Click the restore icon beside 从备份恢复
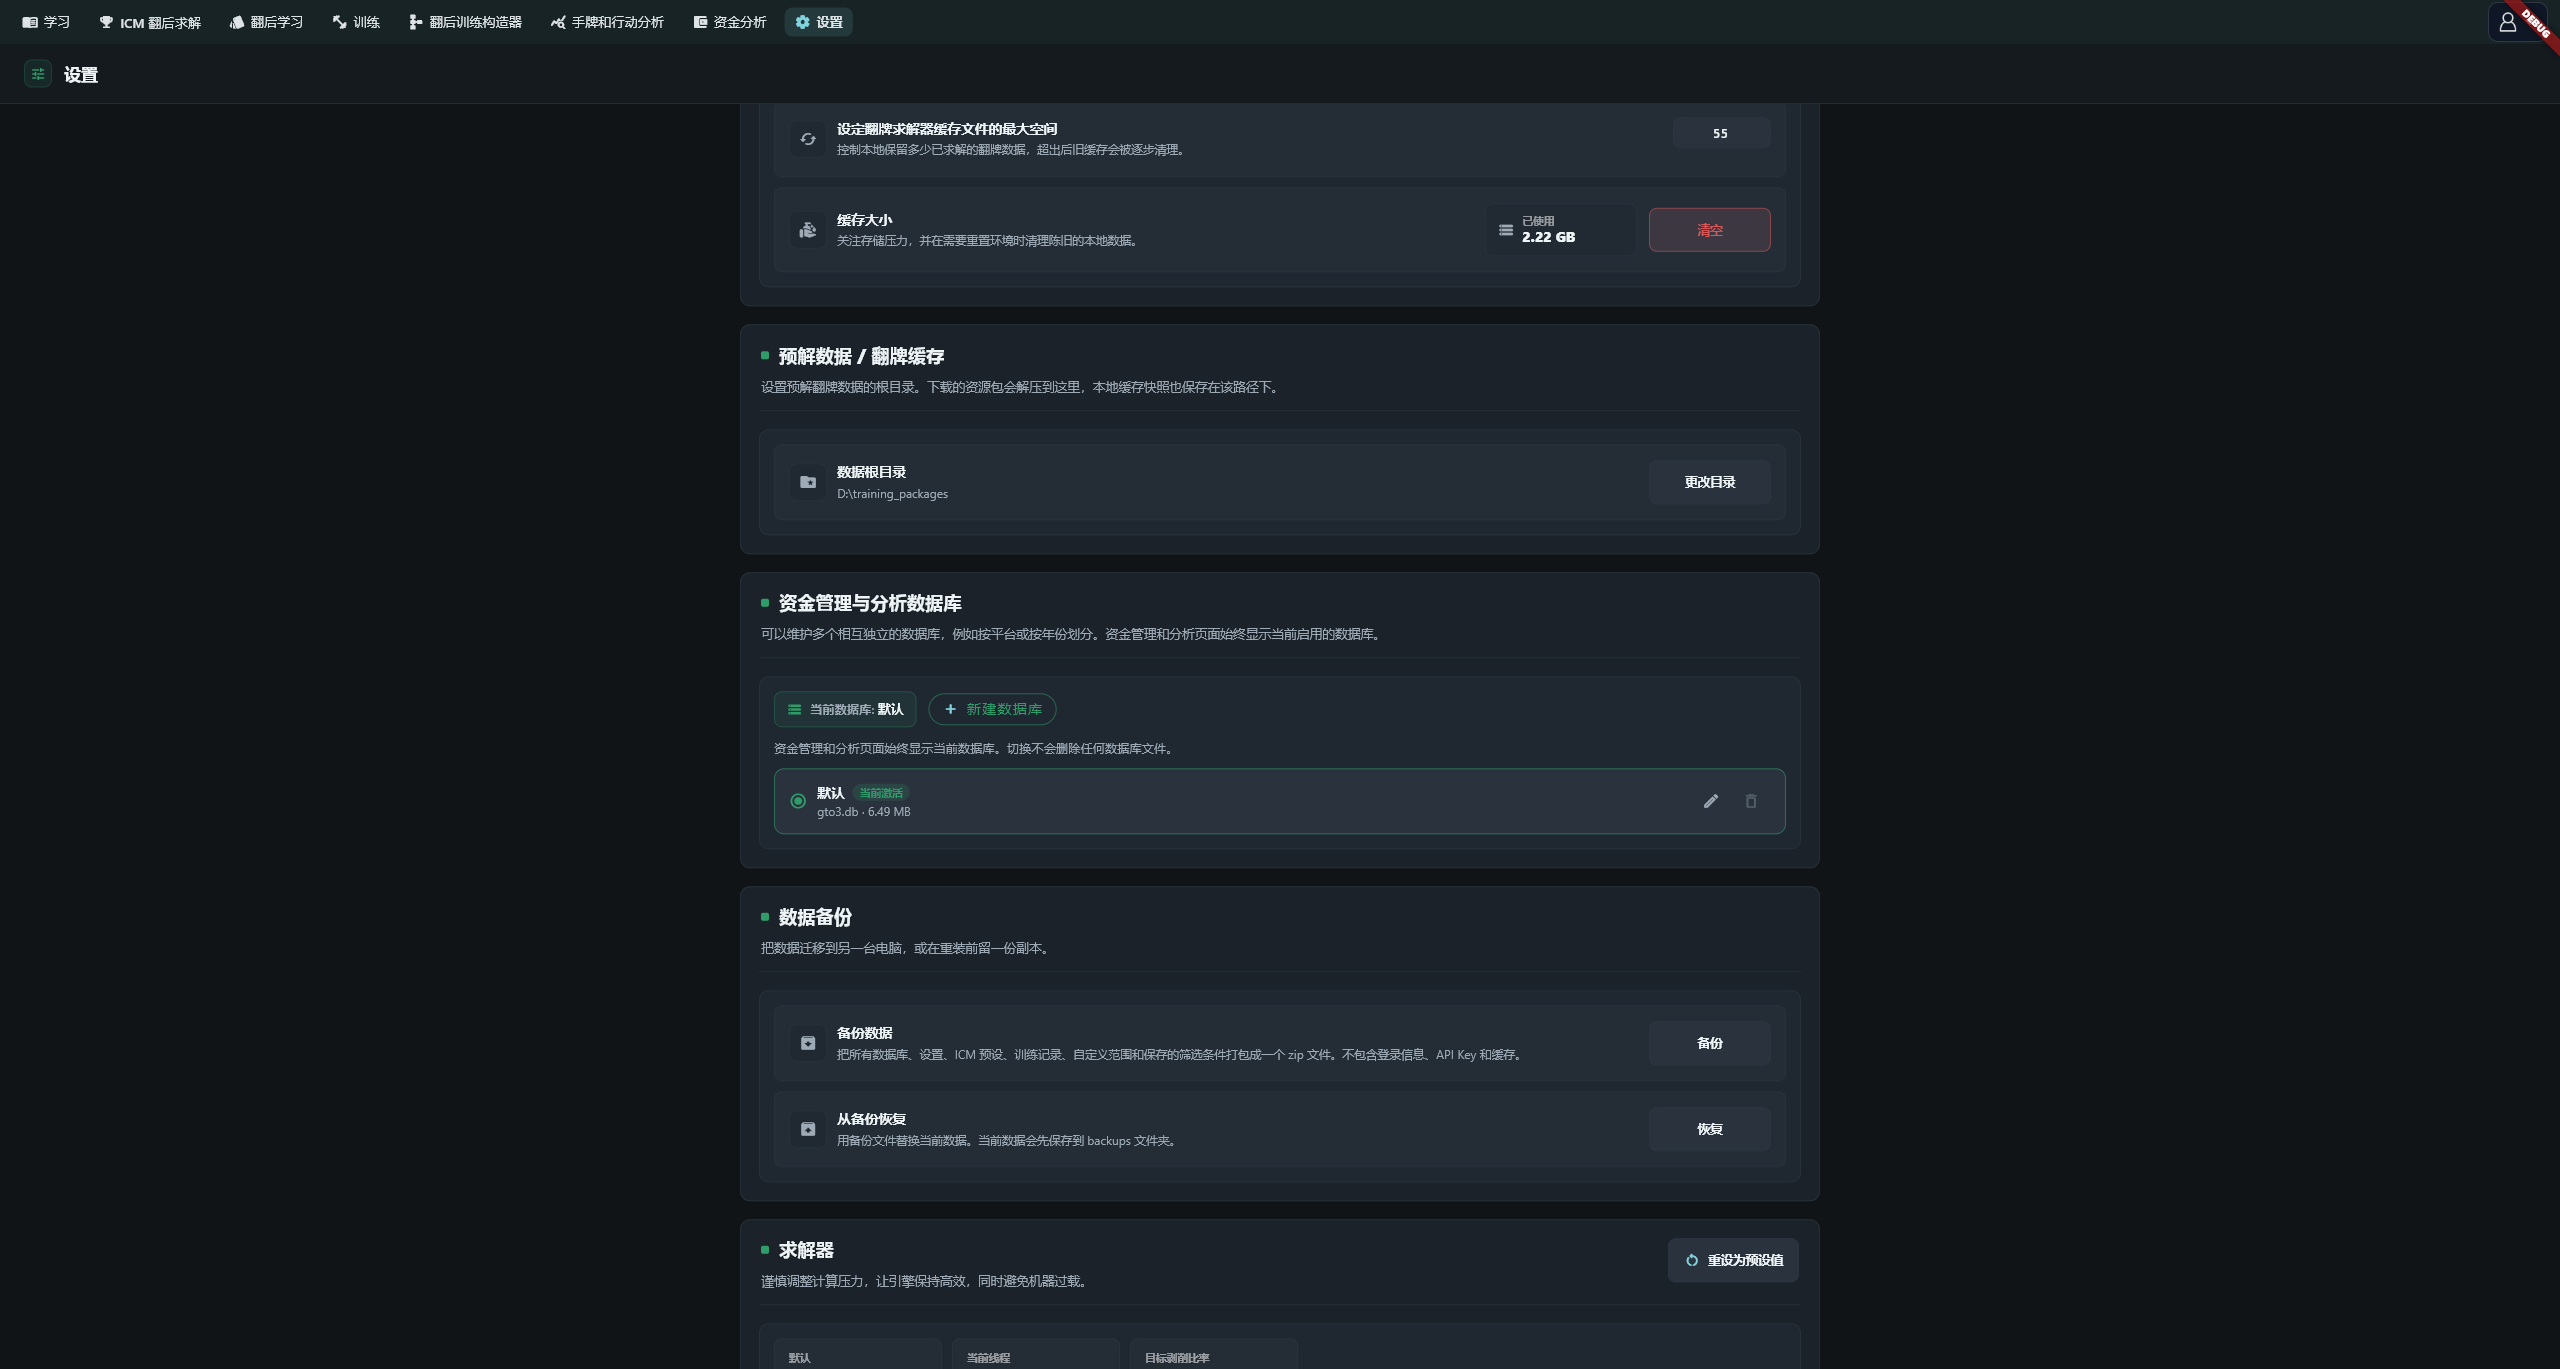 808,1129
